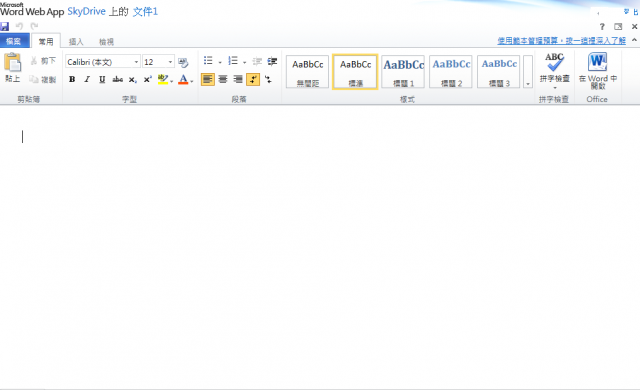This screenshot has width=640, height=390.
Task: Toggle Strikethrough formatting
Action: point(118,79)
